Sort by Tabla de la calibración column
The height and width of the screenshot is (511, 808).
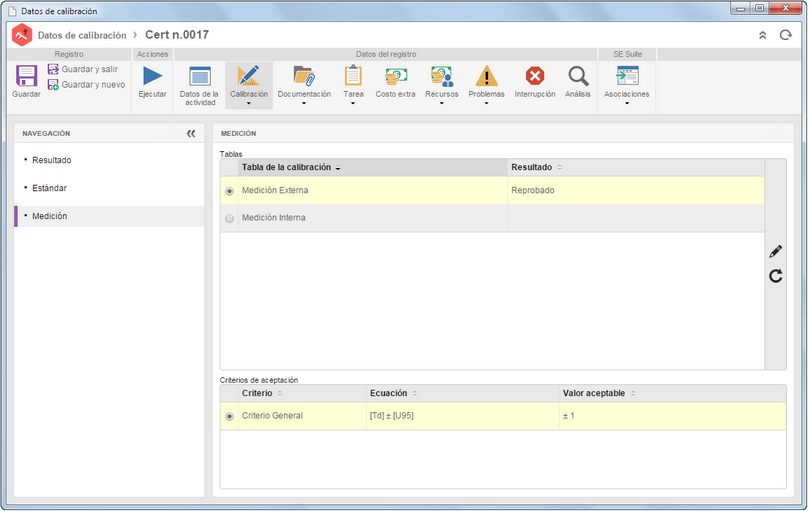[373, 167]
